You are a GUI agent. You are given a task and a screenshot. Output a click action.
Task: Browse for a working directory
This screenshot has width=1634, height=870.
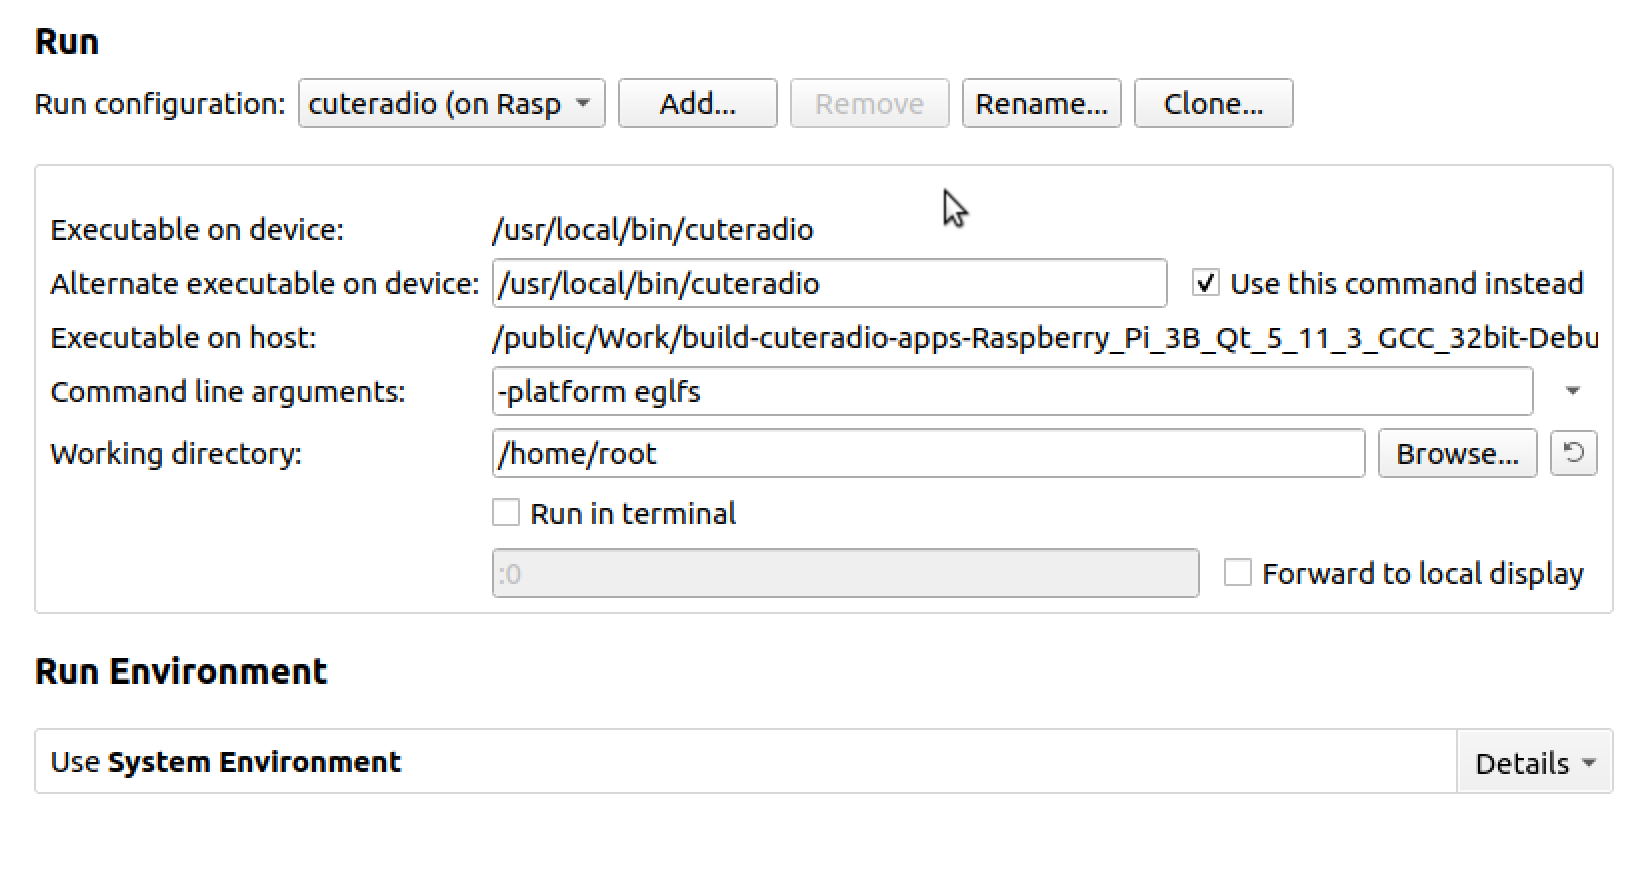(x=1457, y=454)
